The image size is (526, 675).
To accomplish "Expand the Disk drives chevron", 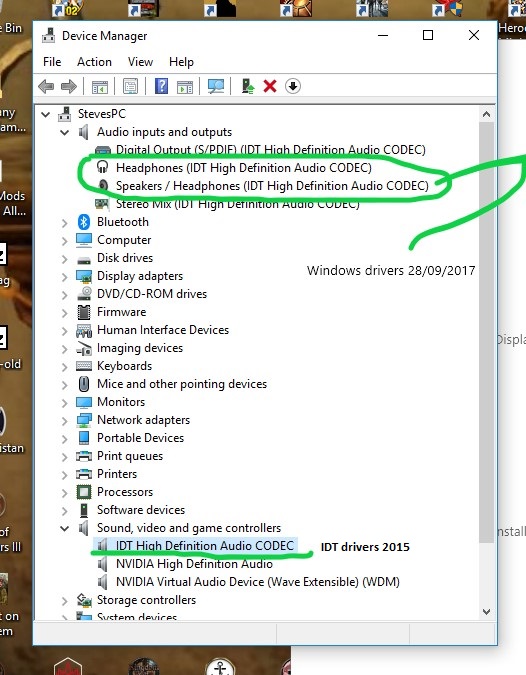I will (x=65, y=259).
